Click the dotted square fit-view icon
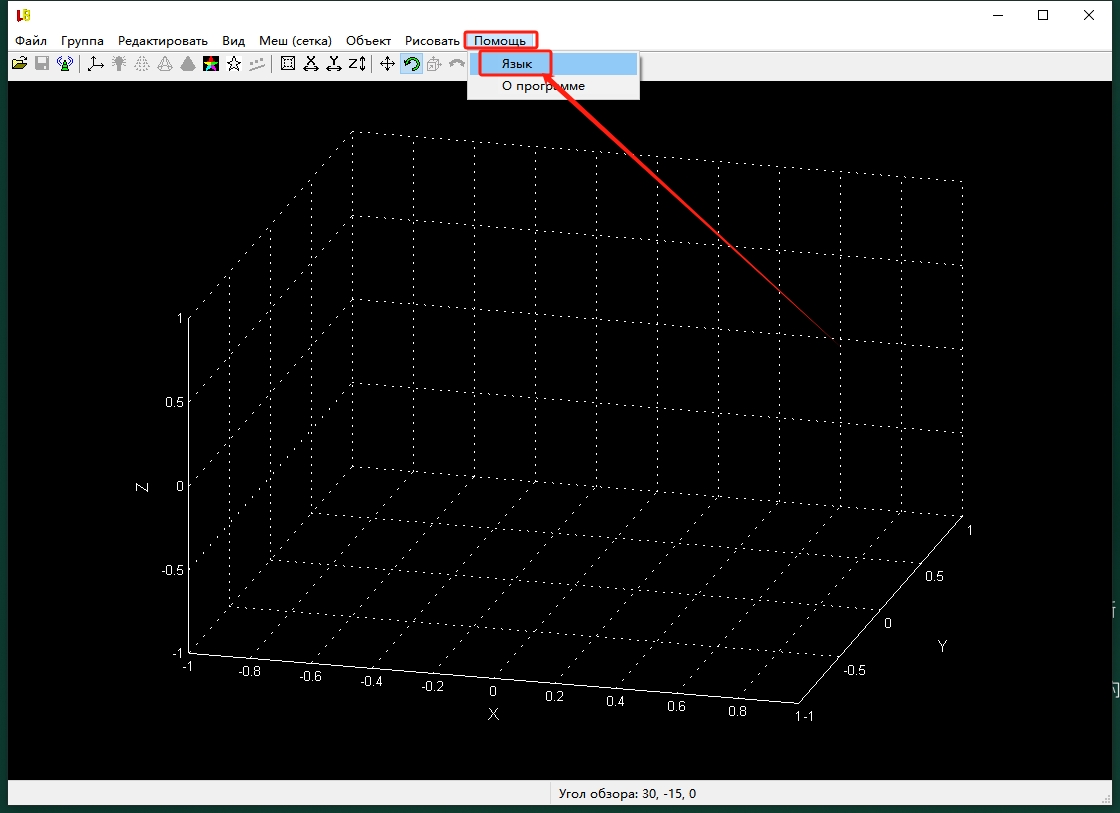Image resolution: width=1120 pixels, height=813 pixels. point(288,64)
